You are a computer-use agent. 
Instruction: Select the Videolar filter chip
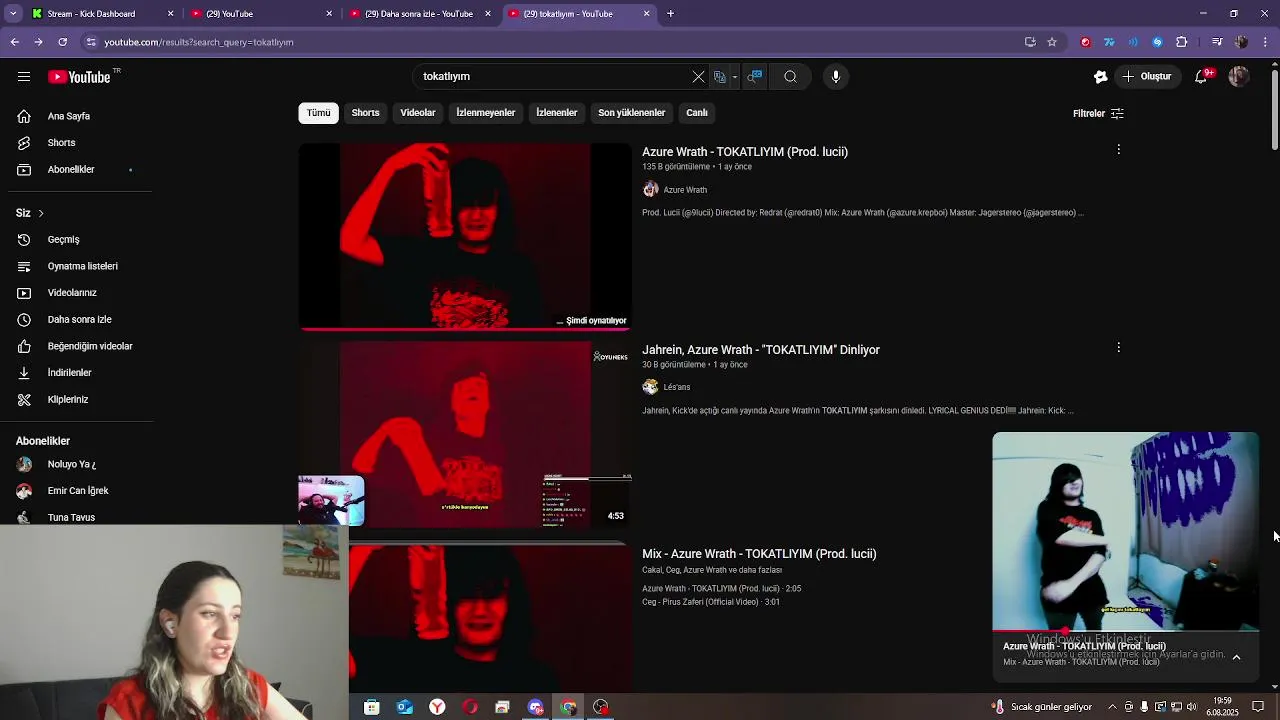[x=418, y=113]
